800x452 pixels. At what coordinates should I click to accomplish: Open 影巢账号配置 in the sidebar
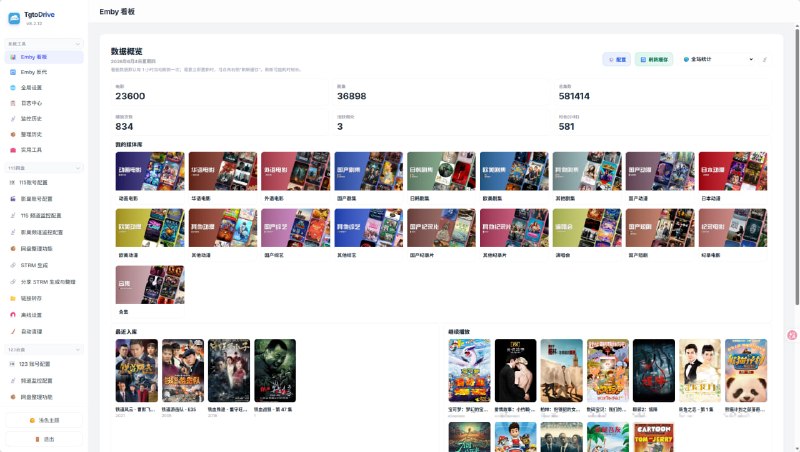coord(44,199)
